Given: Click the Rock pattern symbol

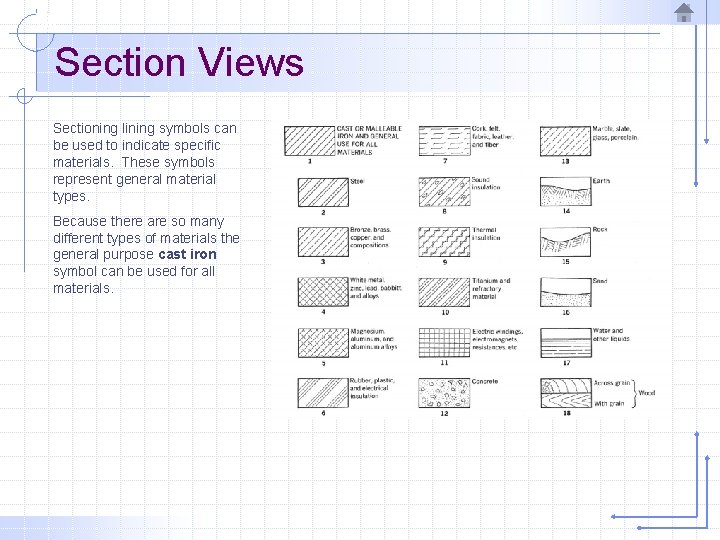Looking at the screenshot, I should (566, 242).
